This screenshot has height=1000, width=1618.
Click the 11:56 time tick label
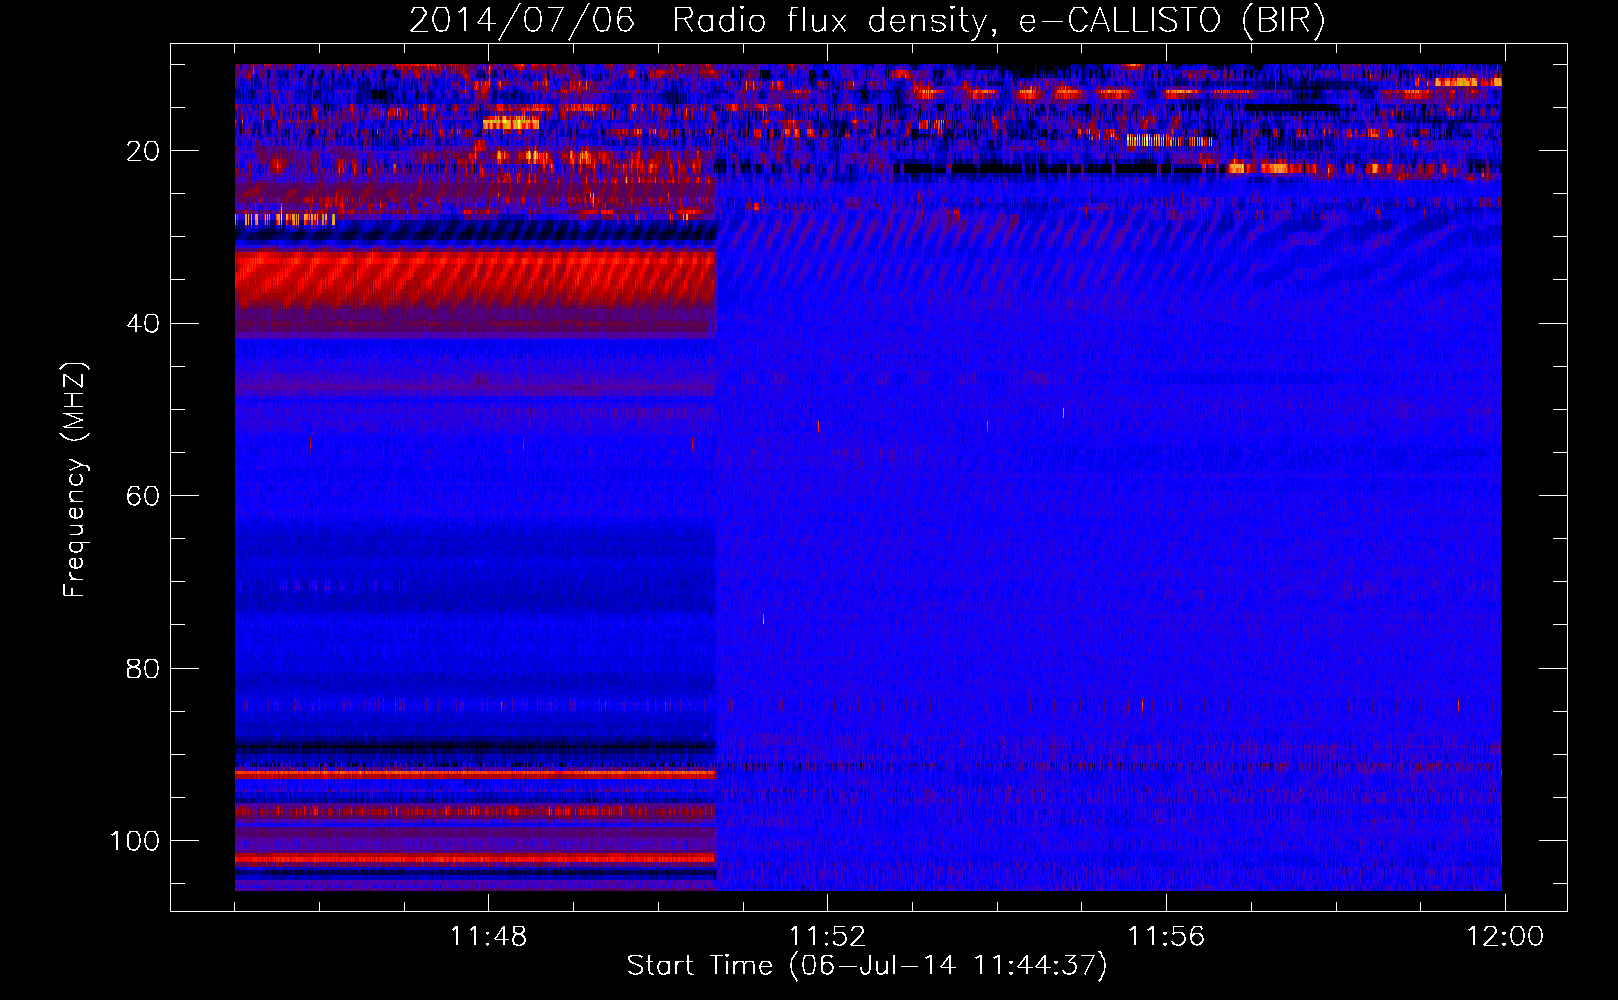pyautogui.click(x=1166, y=937)
